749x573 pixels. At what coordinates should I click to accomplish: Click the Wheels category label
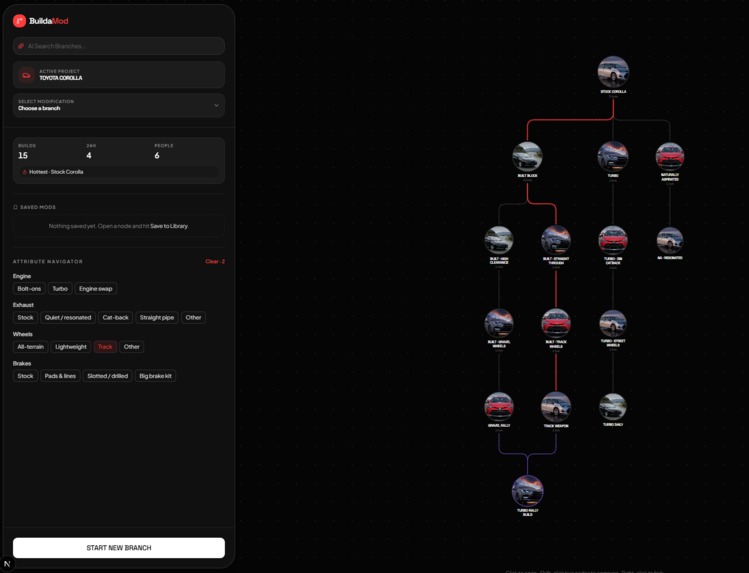[x=22, y=334]
